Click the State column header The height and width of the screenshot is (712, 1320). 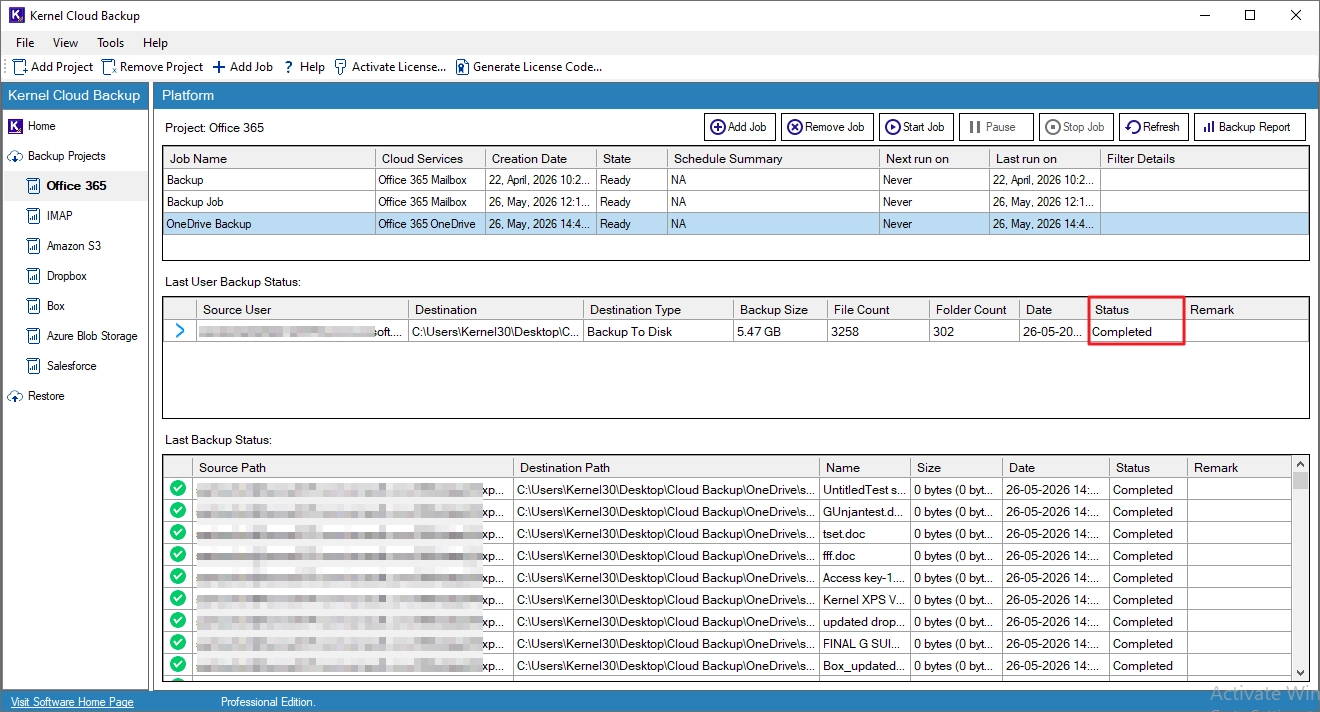pyautogui.click(x=632, y=158)
